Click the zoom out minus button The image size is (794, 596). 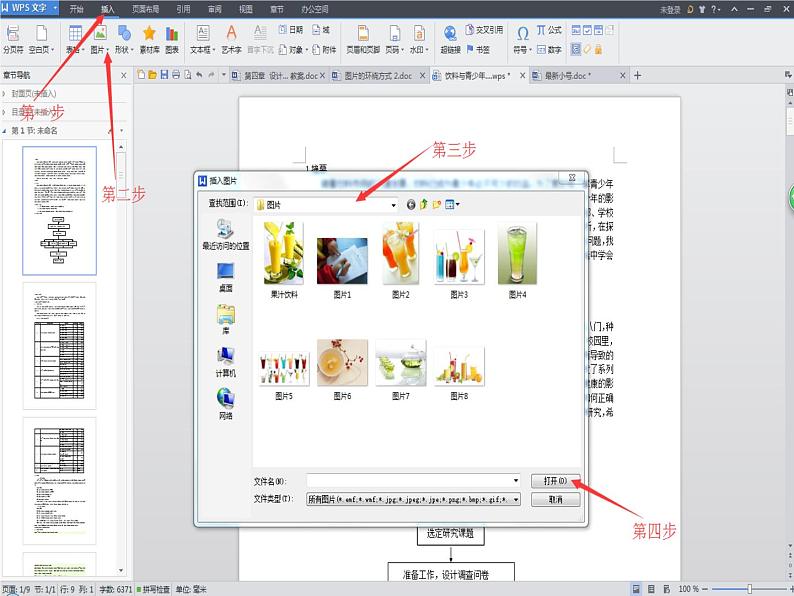[704, 589]
